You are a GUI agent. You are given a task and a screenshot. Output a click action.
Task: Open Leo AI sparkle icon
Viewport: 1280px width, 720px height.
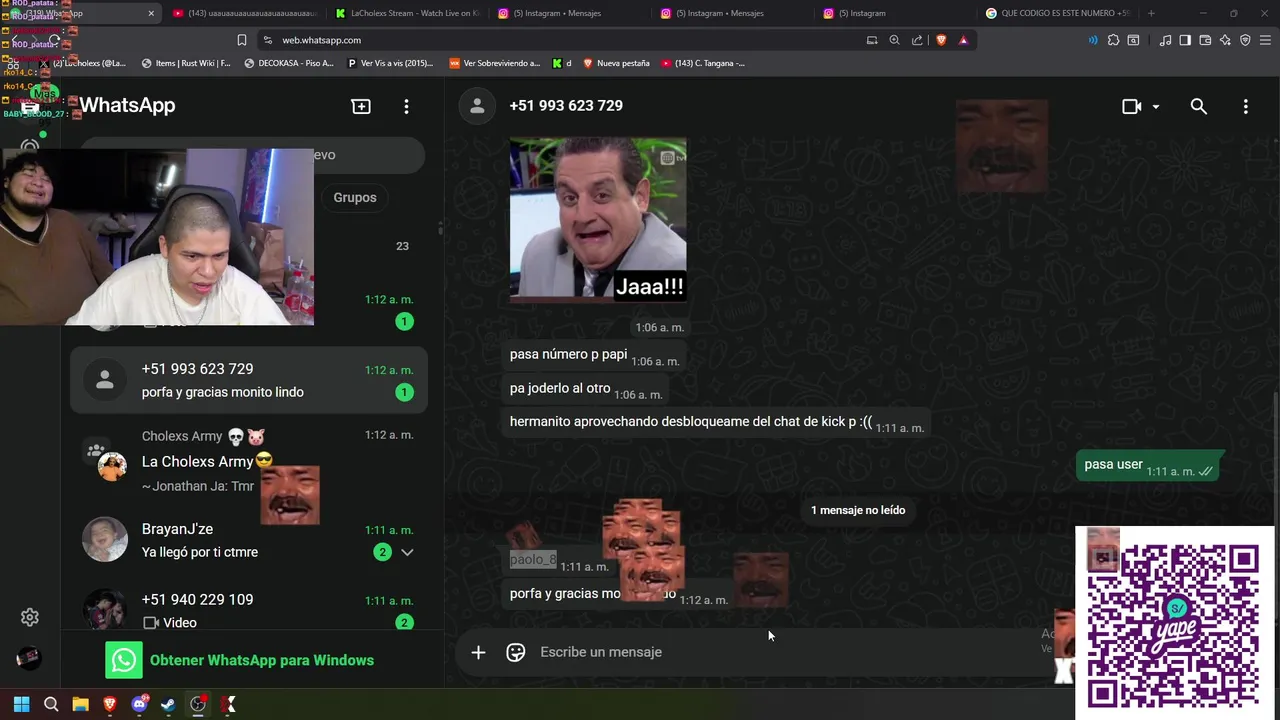point(1225,40)
